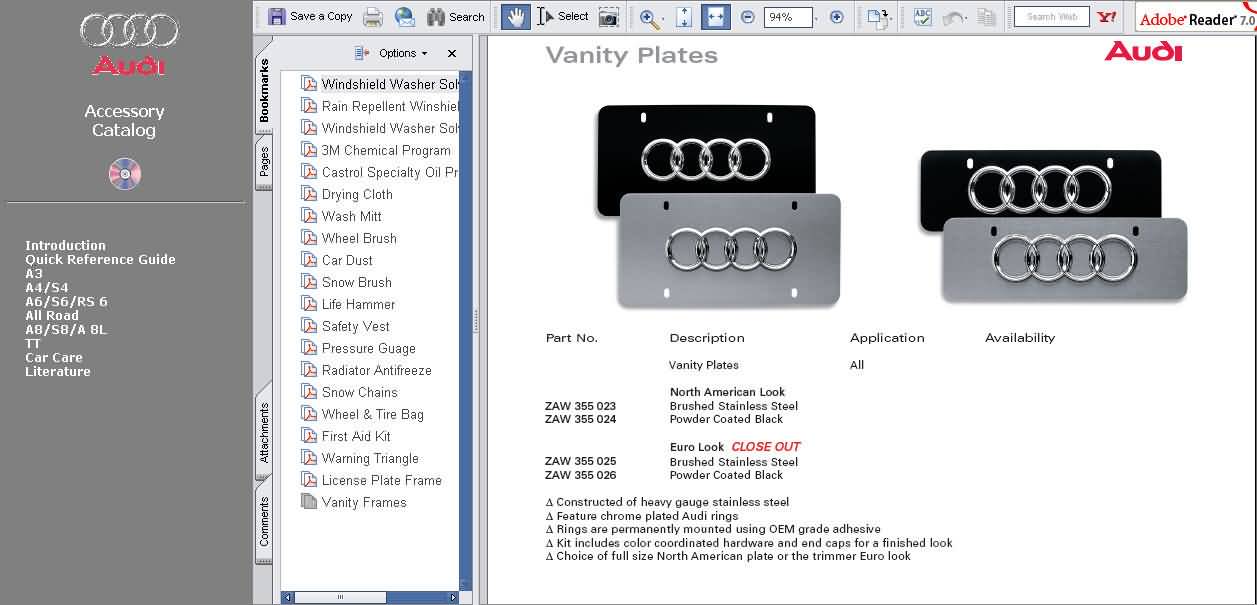1257x605 pixels.
Task: Open the Pressure Guage bookmark
Action: click(x=369, y=348)
